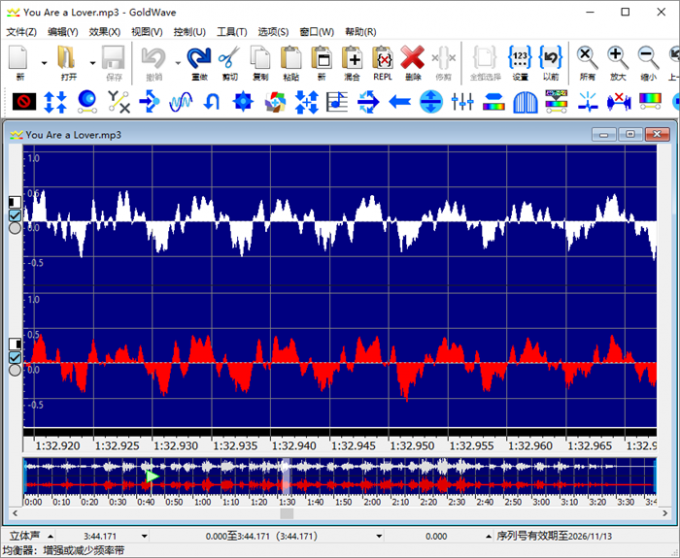Expand the New file dropdown arrow
Screen dimensions: 680x558
[x=44, y=63]
